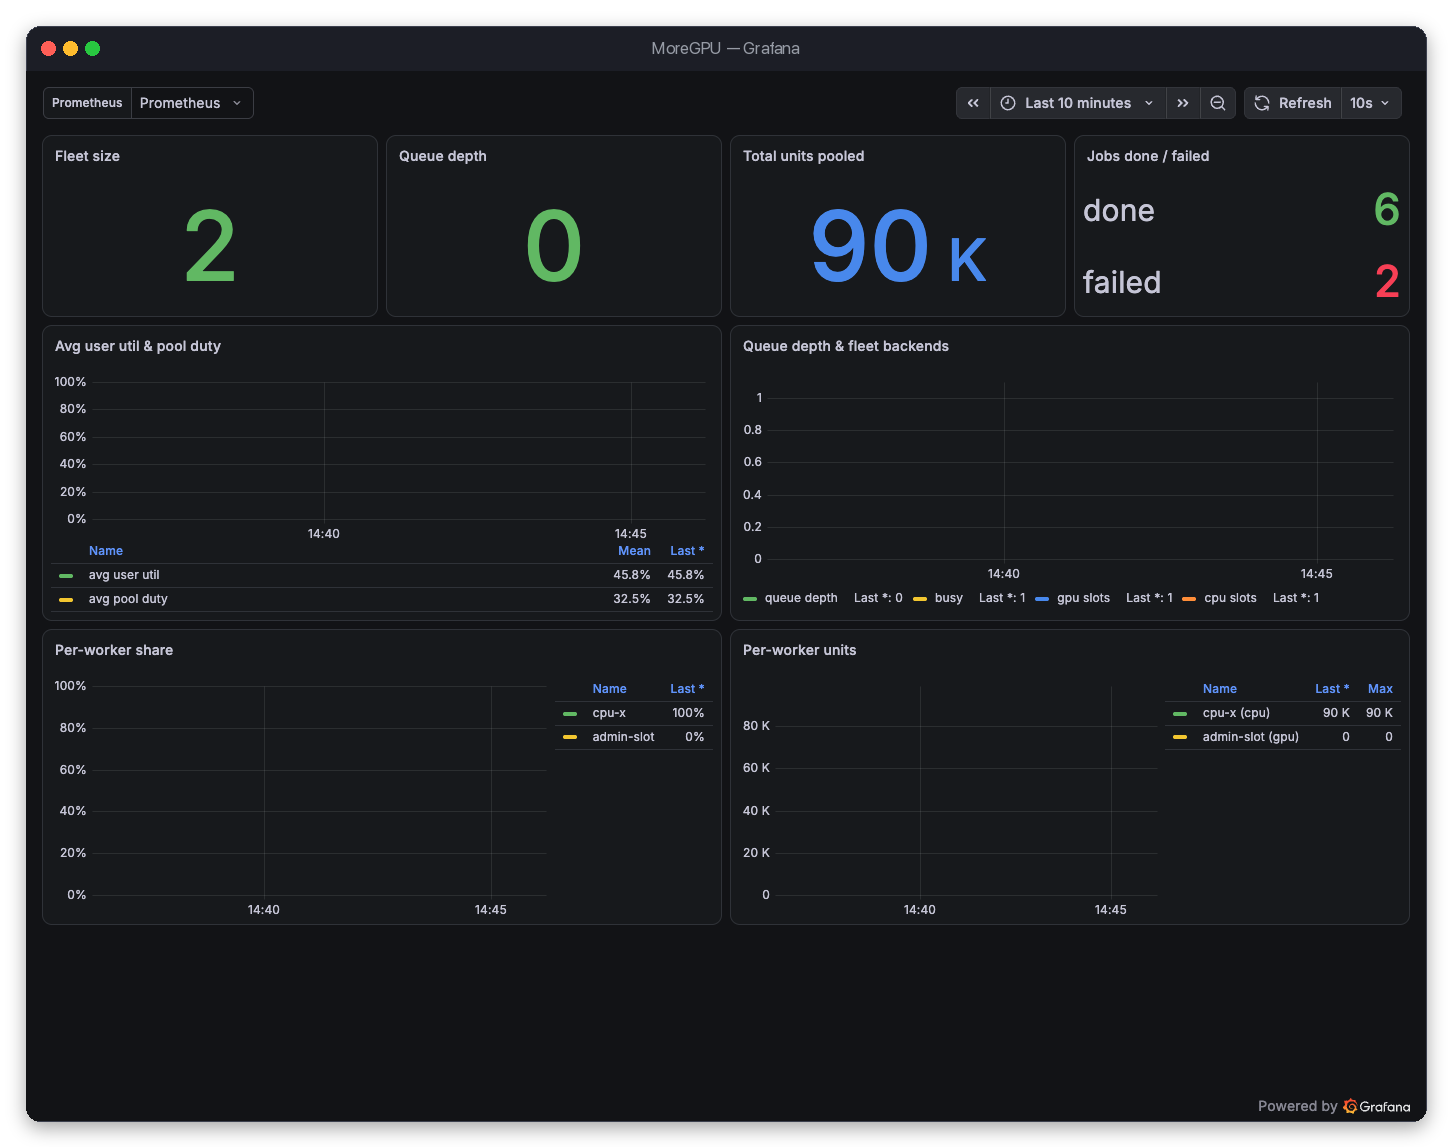Viewport: 1452px width, 1147px height.
Task: Sort Per-worker units legend by Last *
Action: [x=1332, y=689]
